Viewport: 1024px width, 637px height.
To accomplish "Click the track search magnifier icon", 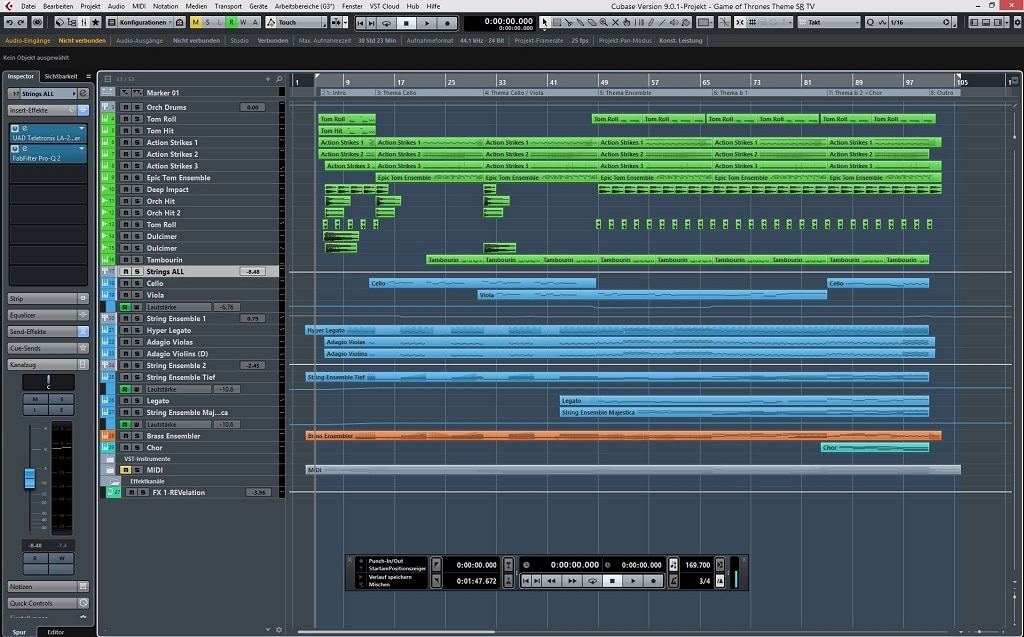I will pyautogui.click(x=279, y=79).
